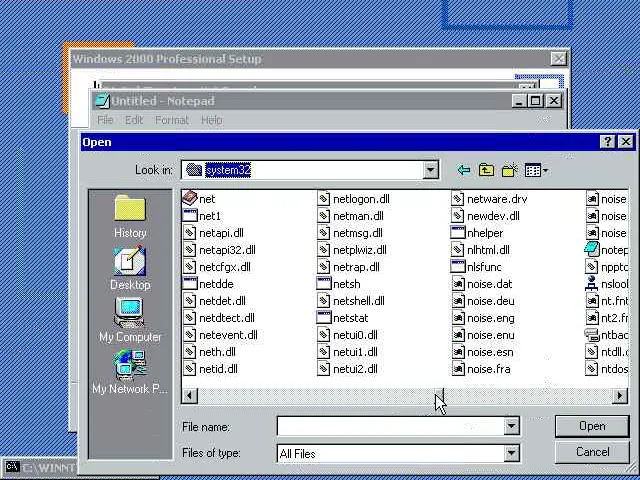The width and height of the screenshot is (640, 480).
Task: Open the Help menu in Notepad
Action: click(x=211, y=120)
